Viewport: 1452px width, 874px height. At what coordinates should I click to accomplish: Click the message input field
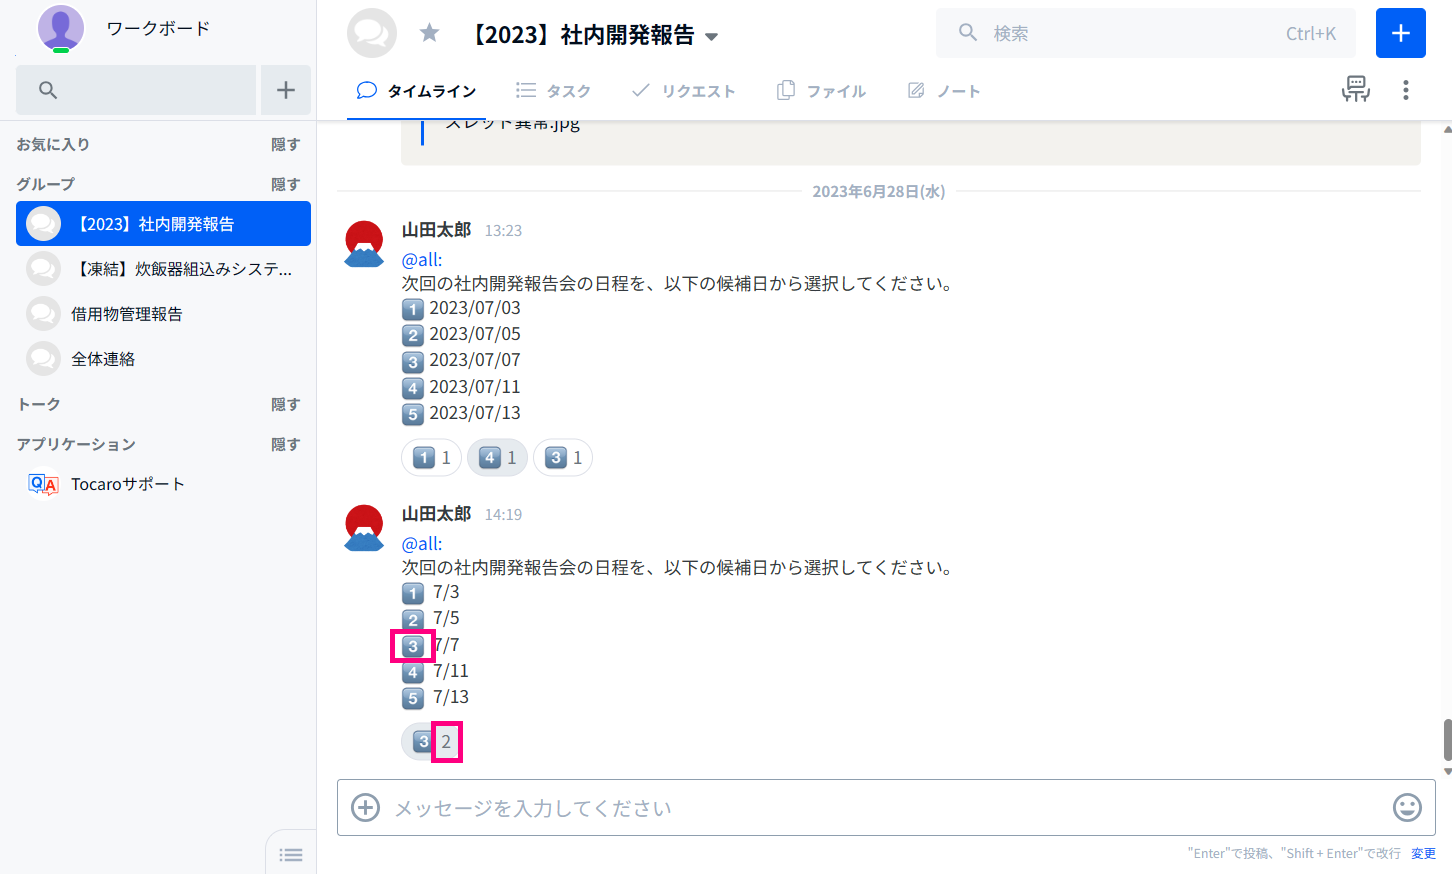tap(885, 808)
